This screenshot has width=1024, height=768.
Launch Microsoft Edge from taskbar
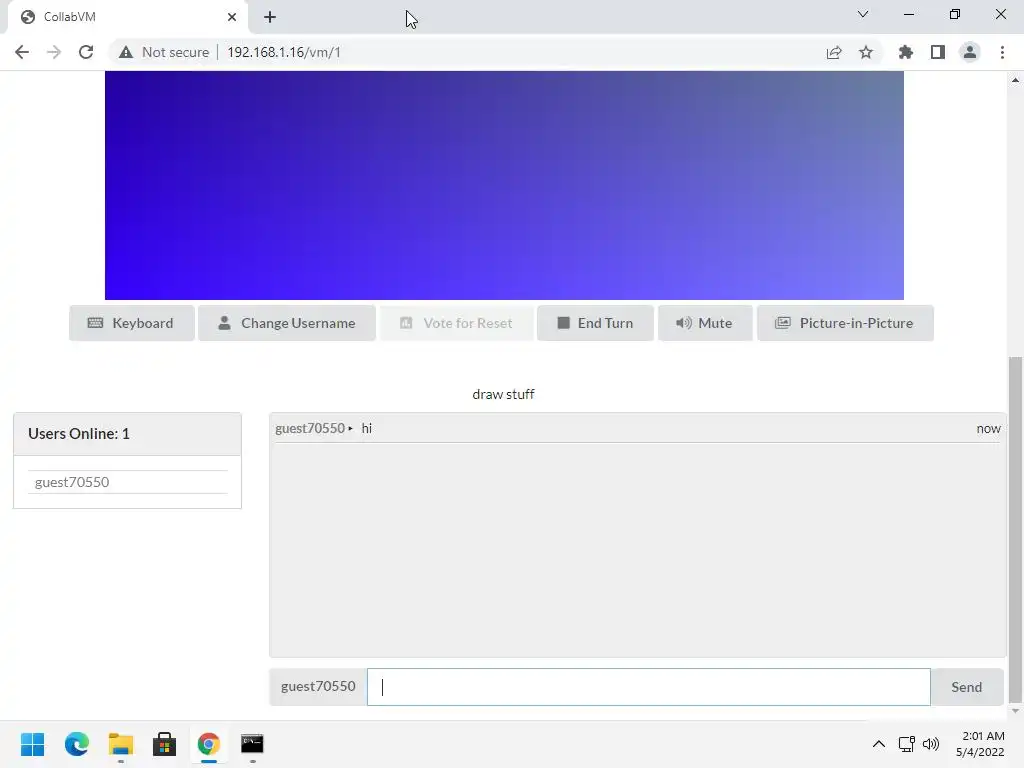pos(76,744)
